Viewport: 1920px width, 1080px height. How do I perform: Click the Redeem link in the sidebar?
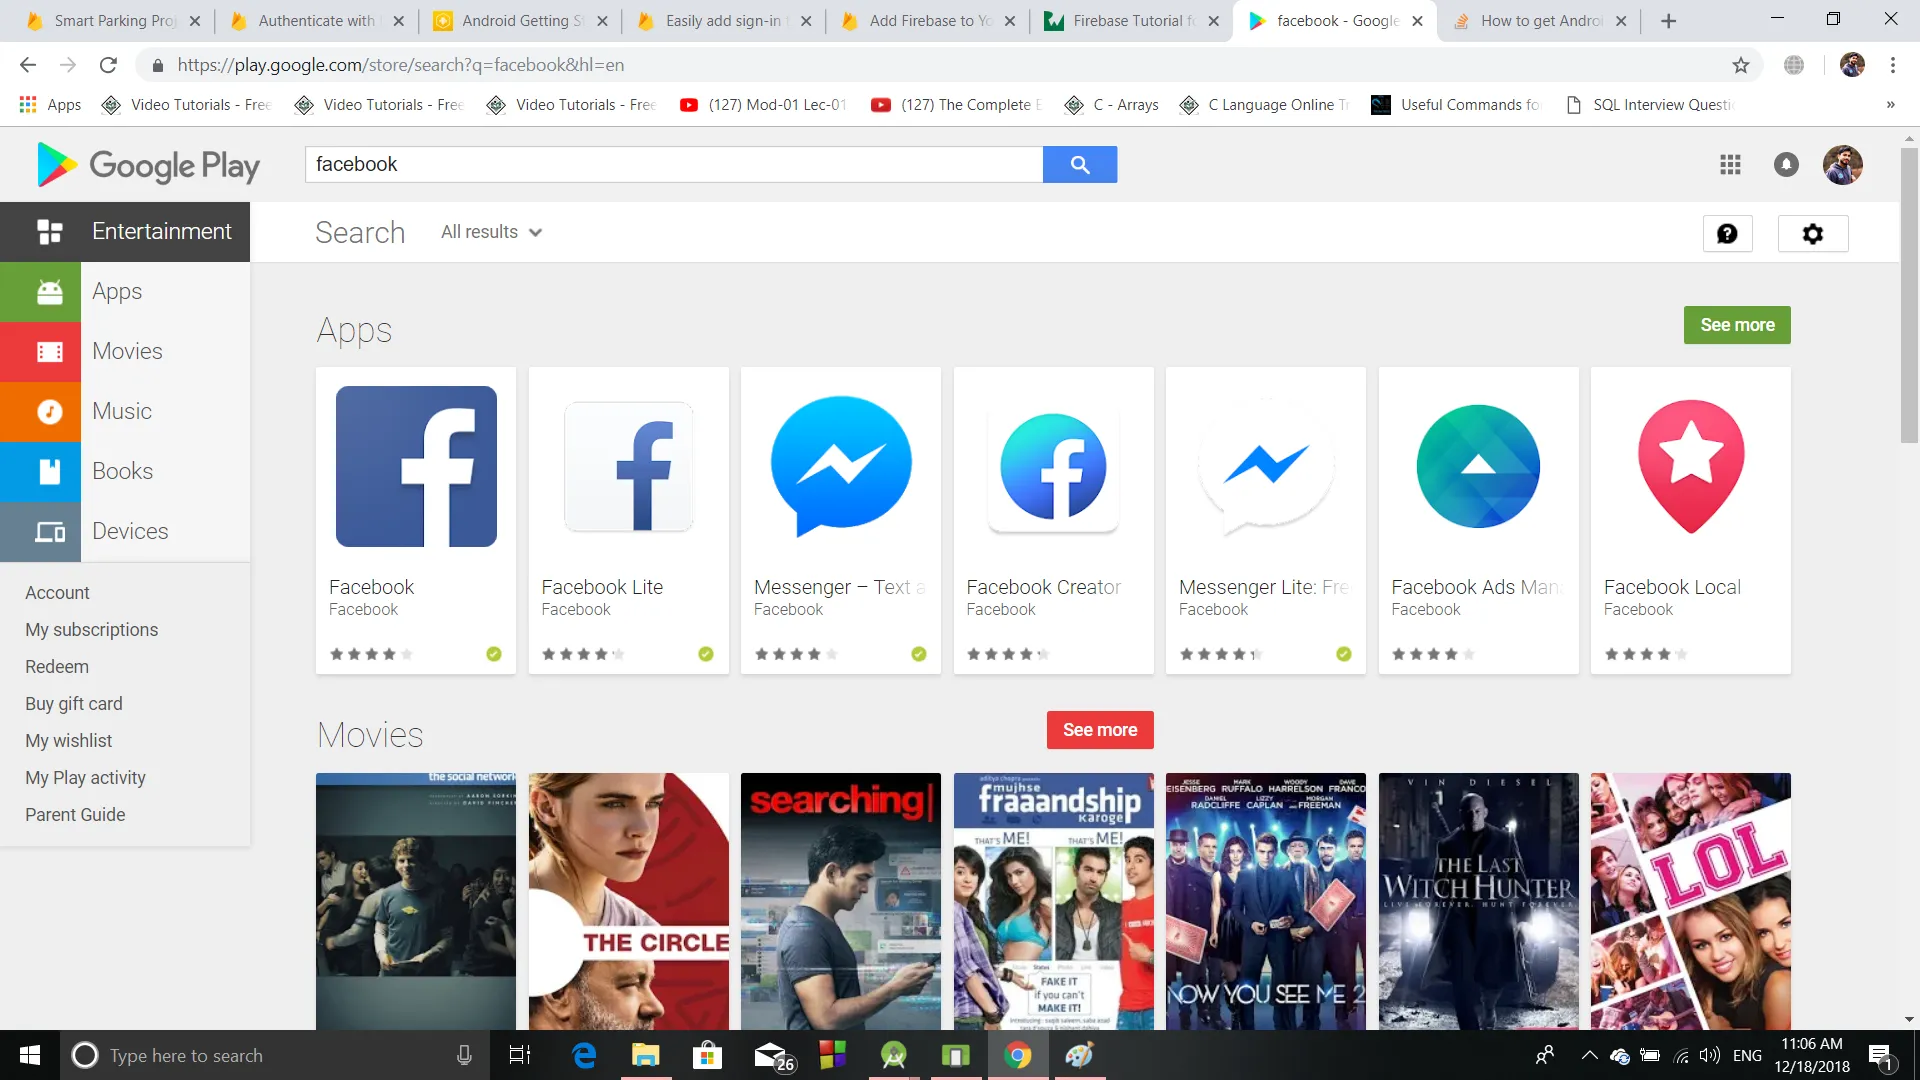(57, 667)
